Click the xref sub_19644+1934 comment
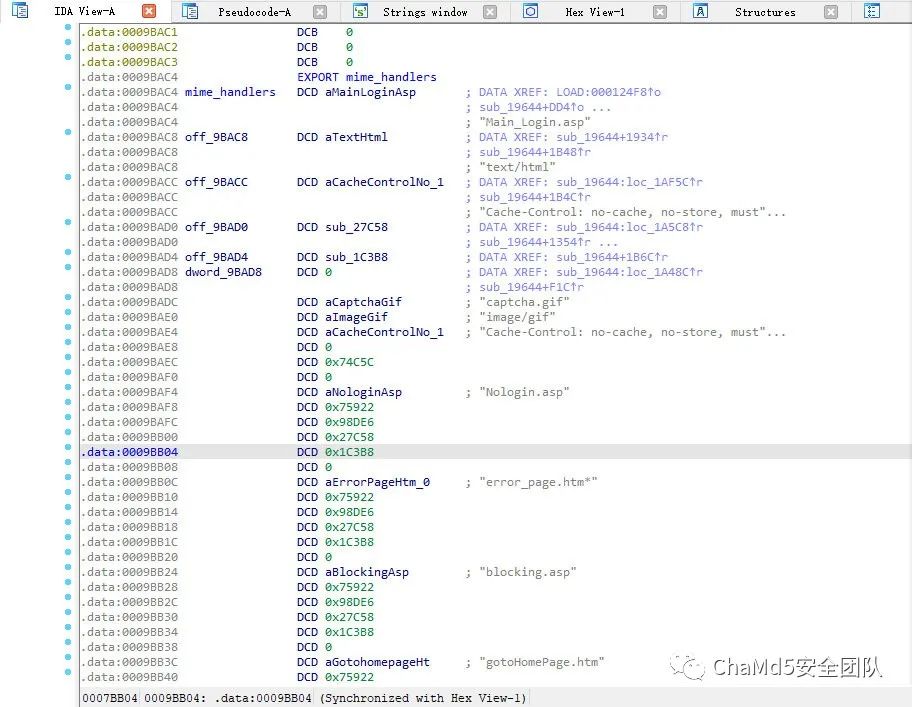The height and width of the screenshot is (707, 912). [612, 137]
